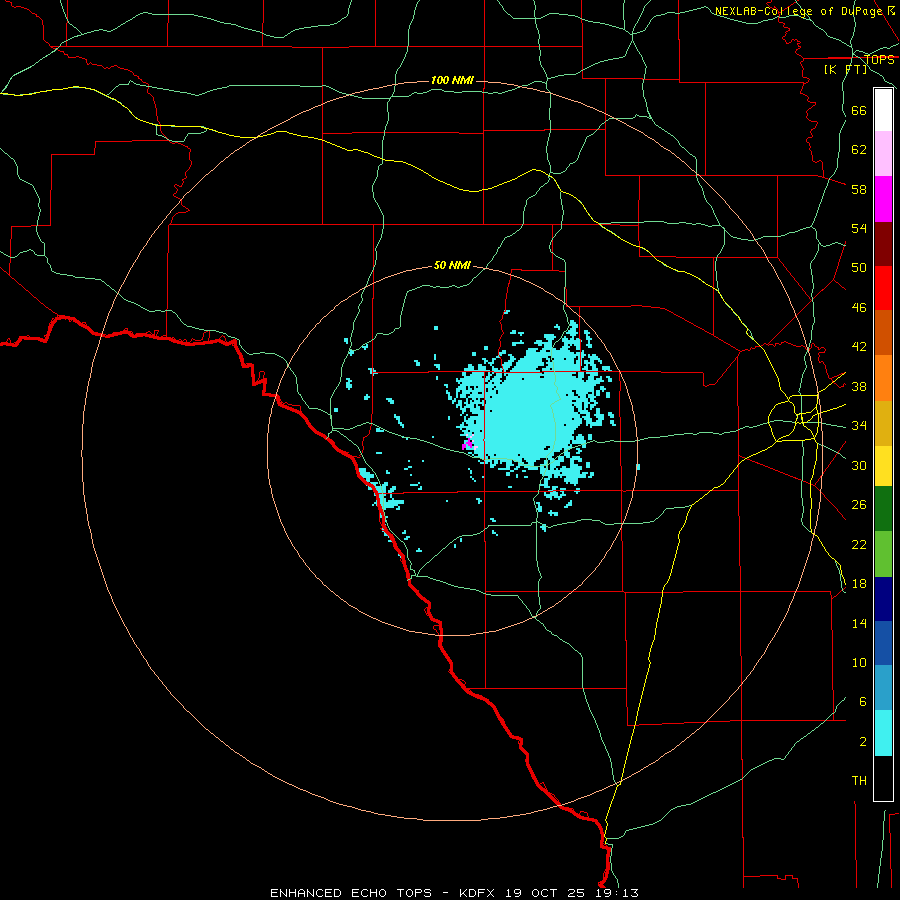Click the '66' legend value
900x900 pixels.
tap(859, 111)
